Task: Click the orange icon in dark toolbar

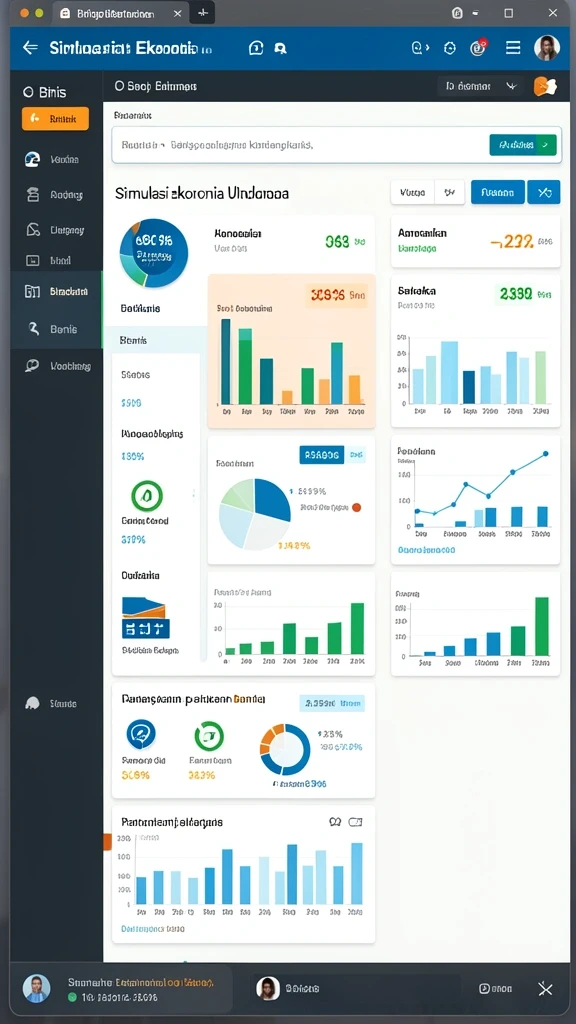Action: click(x=545, y=86)
